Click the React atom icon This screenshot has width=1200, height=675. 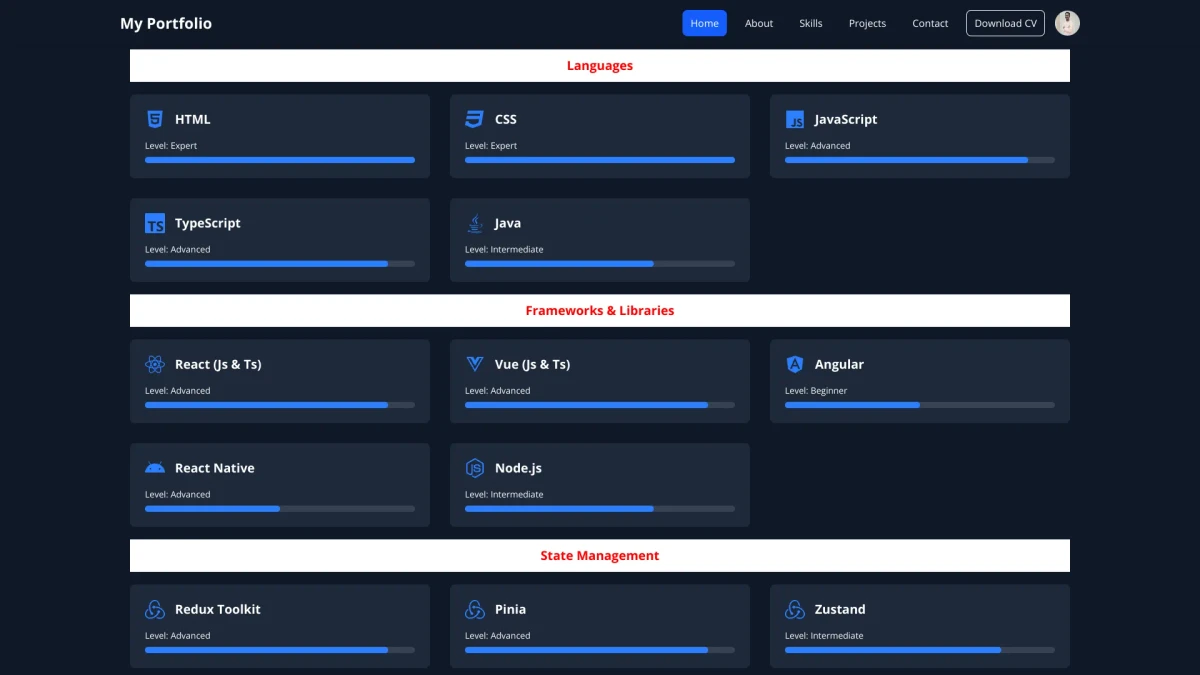click(x=154, y=364)
